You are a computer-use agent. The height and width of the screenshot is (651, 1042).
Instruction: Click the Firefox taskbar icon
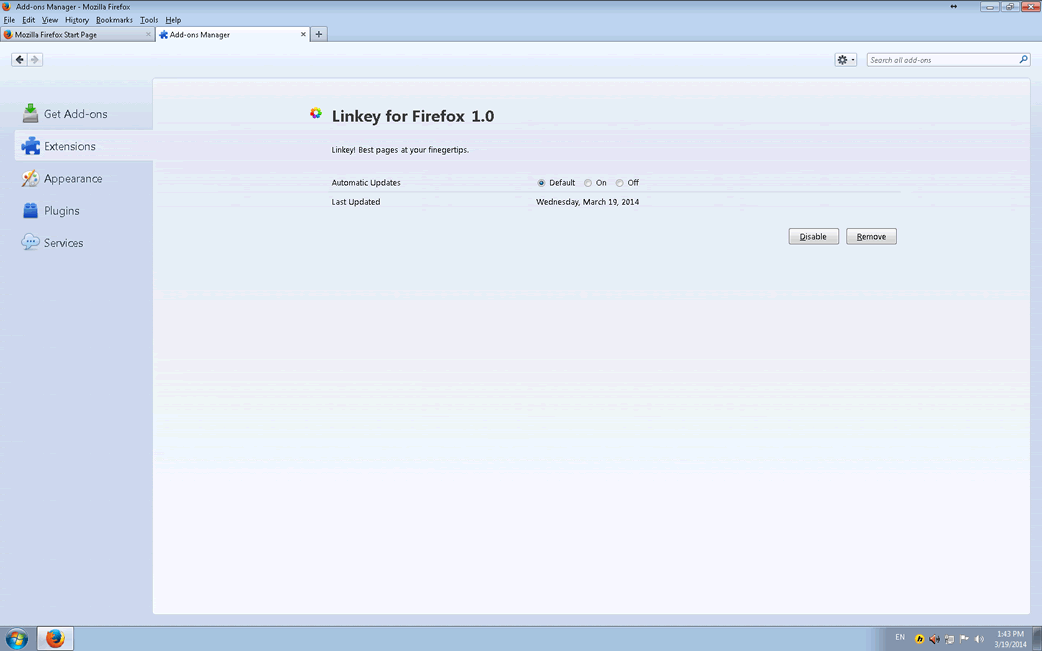click(55, 638)
